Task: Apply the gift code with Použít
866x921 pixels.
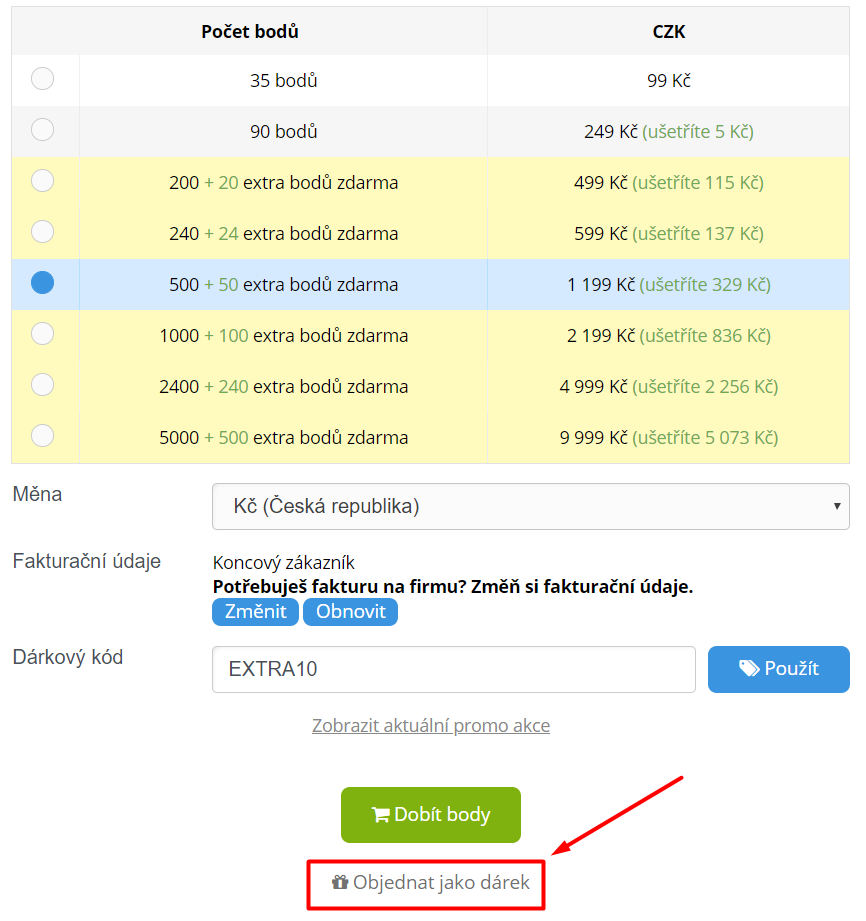Action: [778, 670]
